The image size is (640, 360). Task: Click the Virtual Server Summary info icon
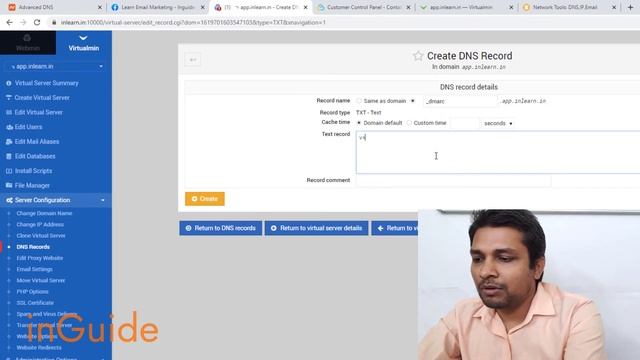click(9, 83)
